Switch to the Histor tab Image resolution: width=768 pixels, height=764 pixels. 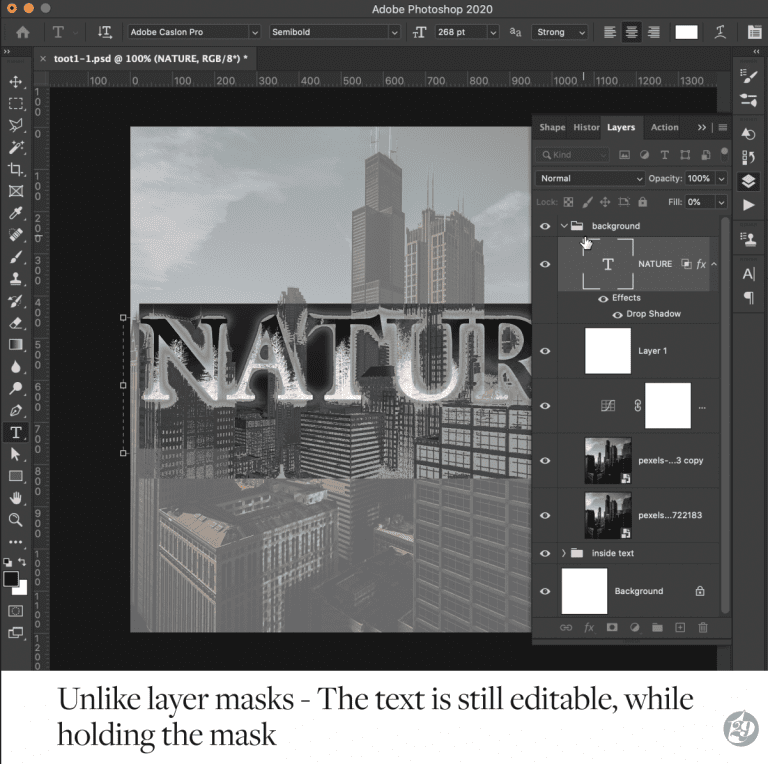pos(586,127)
